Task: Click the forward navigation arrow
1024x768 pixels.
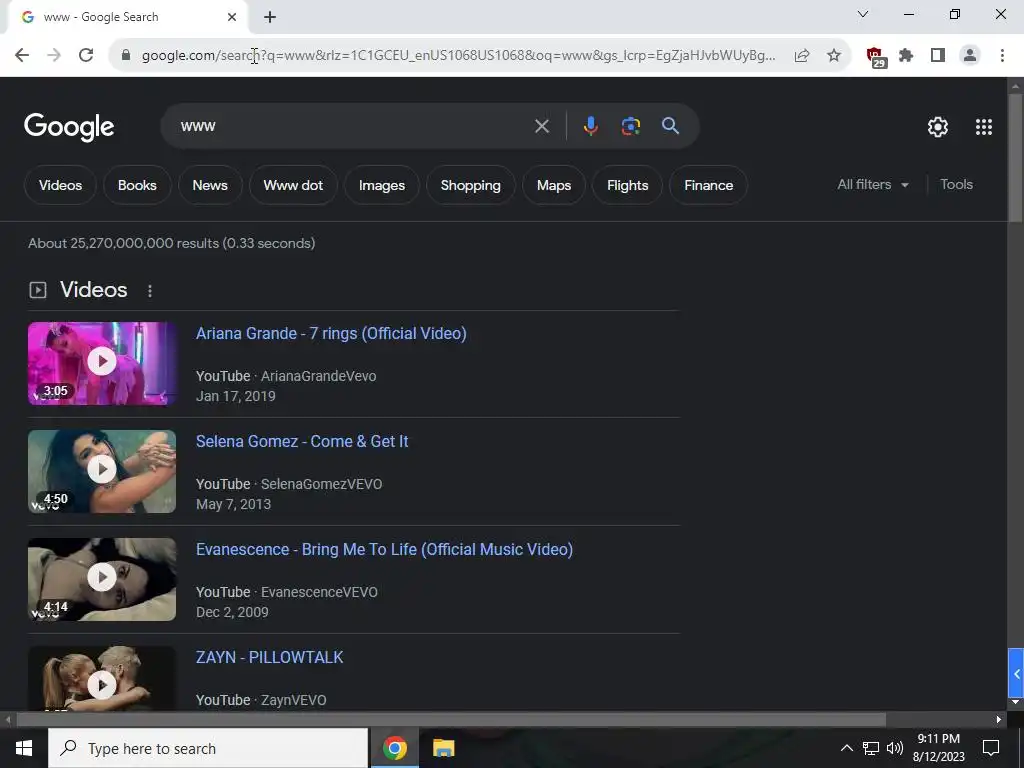Action: pyautogui.click(x=54, y=56)
